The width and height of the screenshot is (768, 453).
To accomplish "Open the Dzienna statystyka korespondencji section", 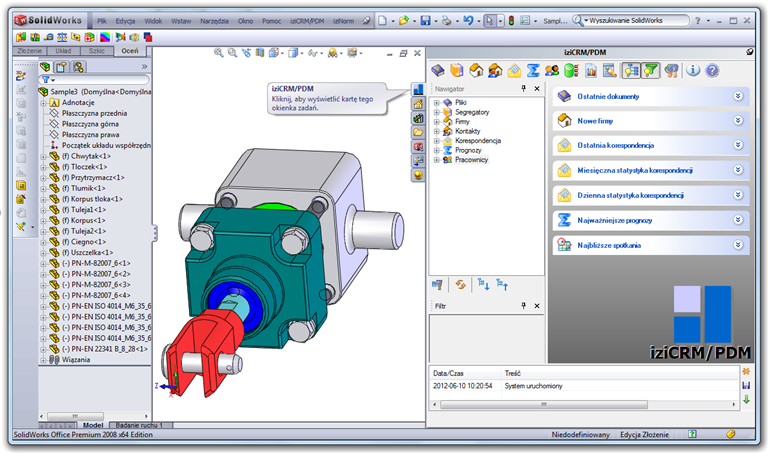I will point(651,195).
